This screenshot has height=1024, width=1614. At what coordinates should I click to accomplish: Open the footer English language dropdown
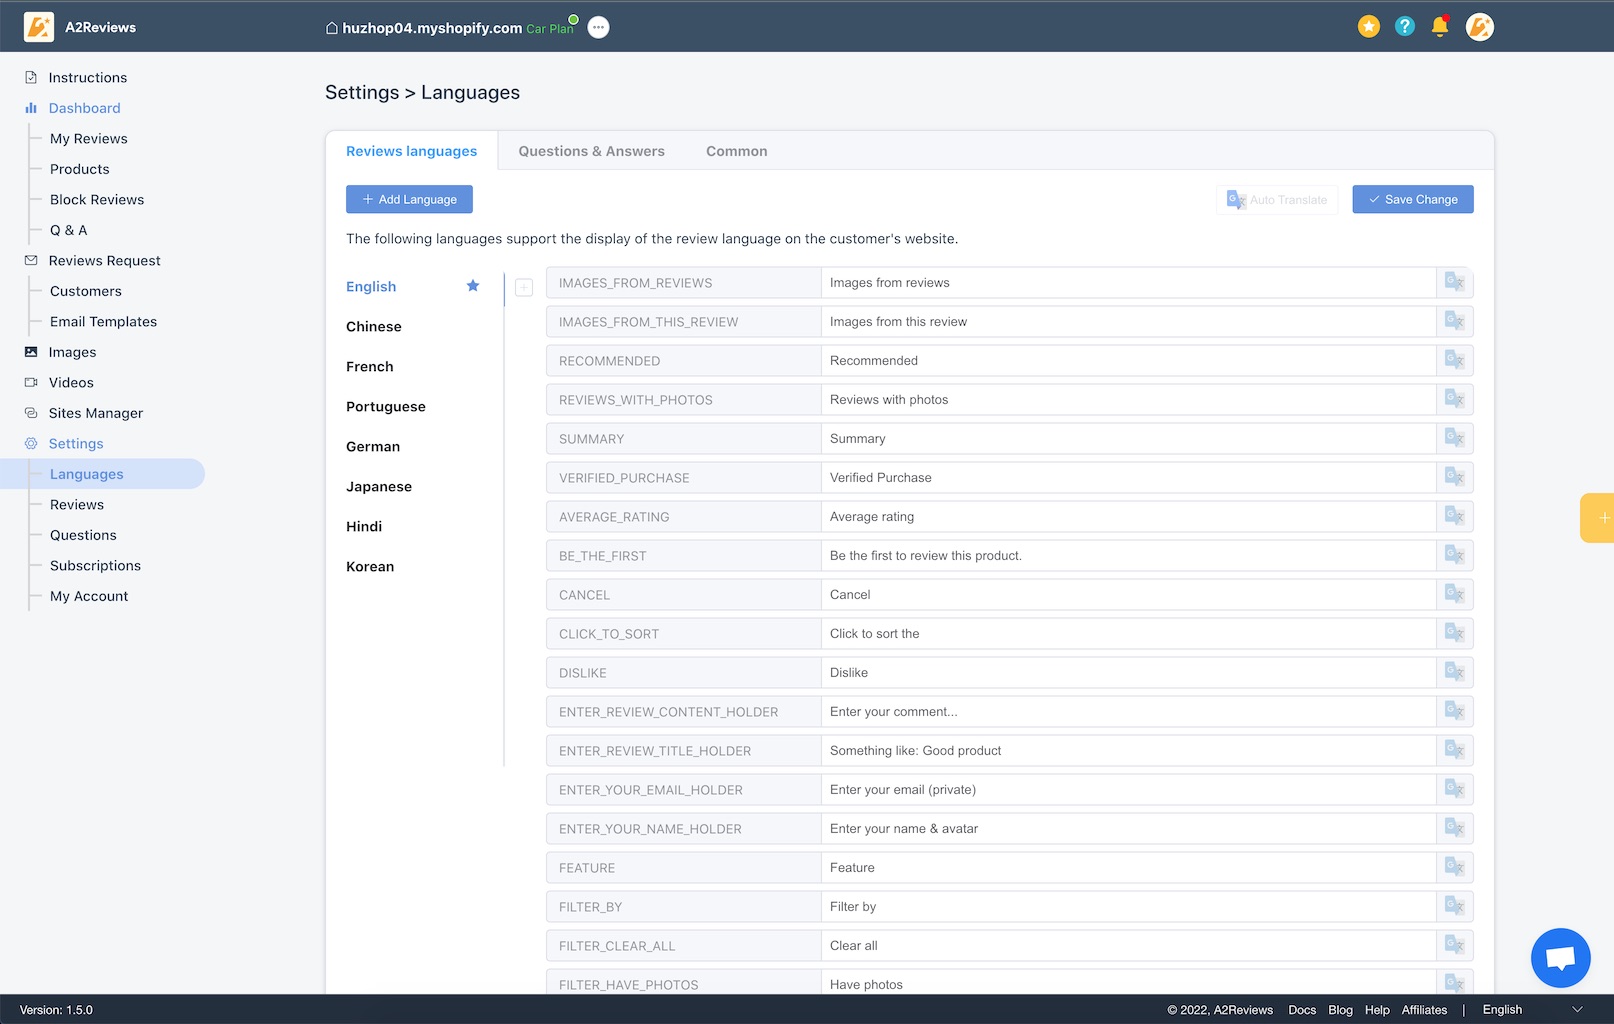[1532, 1010]
